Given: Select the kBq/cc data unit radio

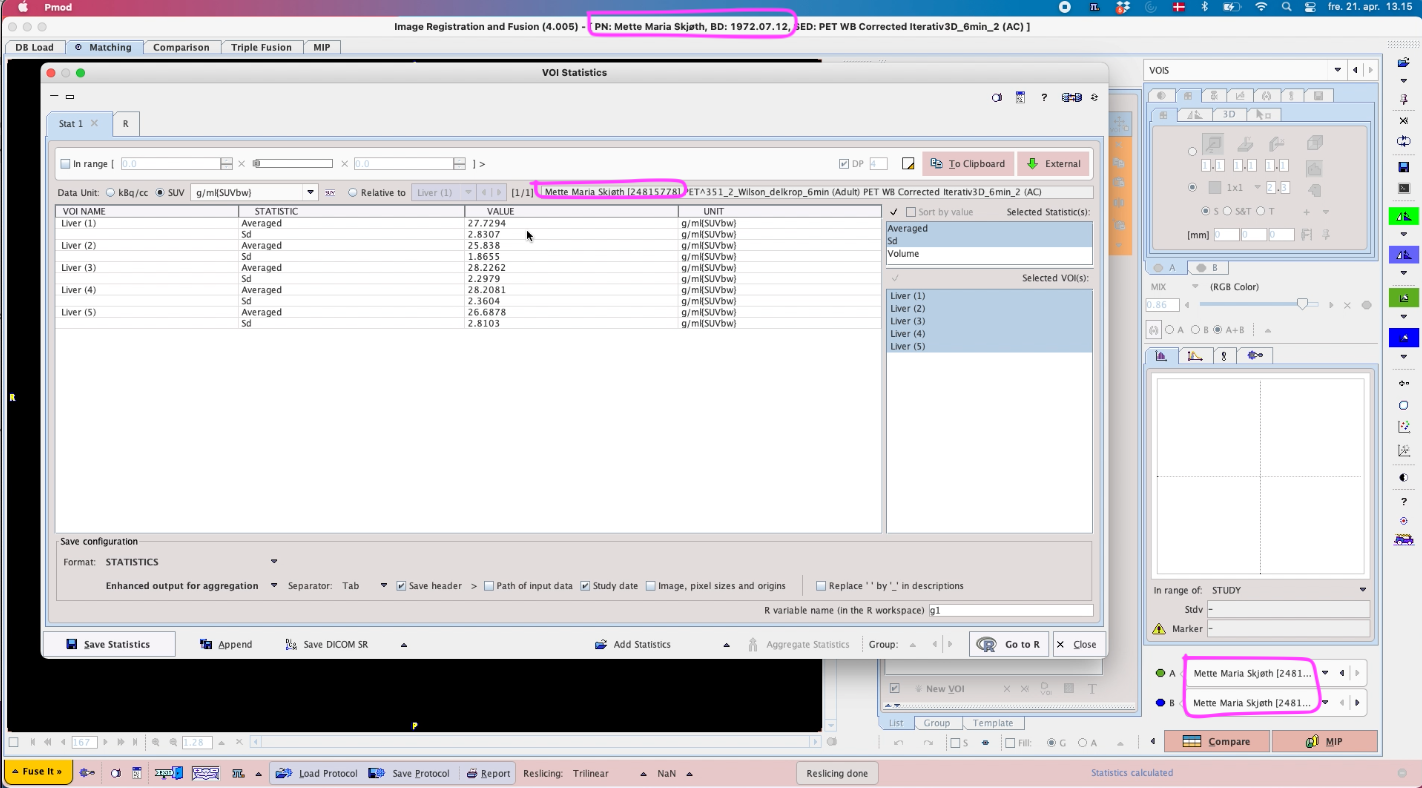Looking at the screenshot, I should (110, 192).
